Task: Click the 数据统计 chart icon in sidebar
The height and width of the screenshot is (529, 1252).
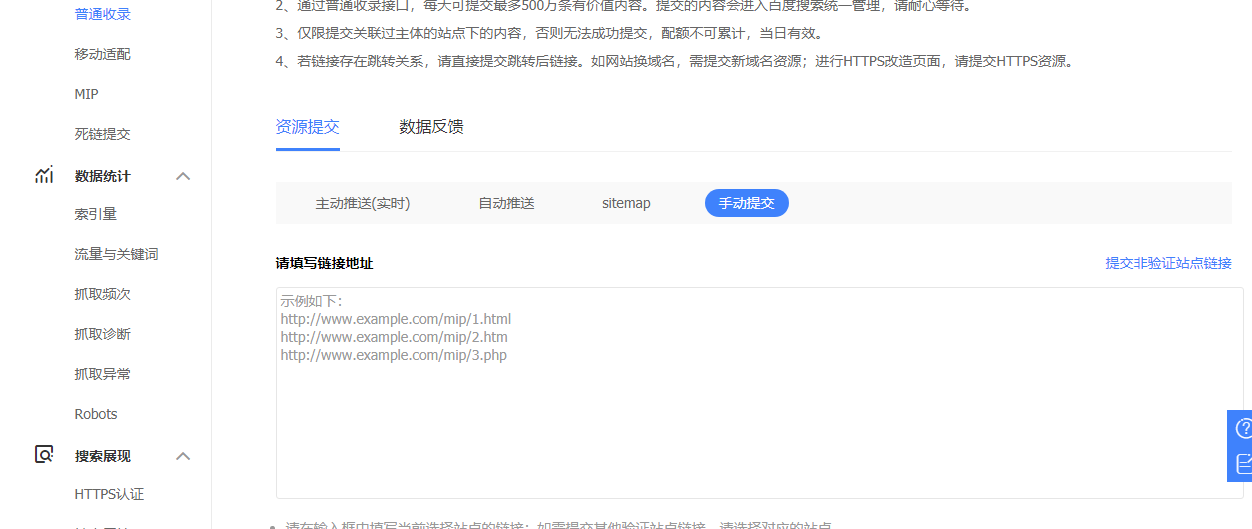Action: (x=44, y=176)
